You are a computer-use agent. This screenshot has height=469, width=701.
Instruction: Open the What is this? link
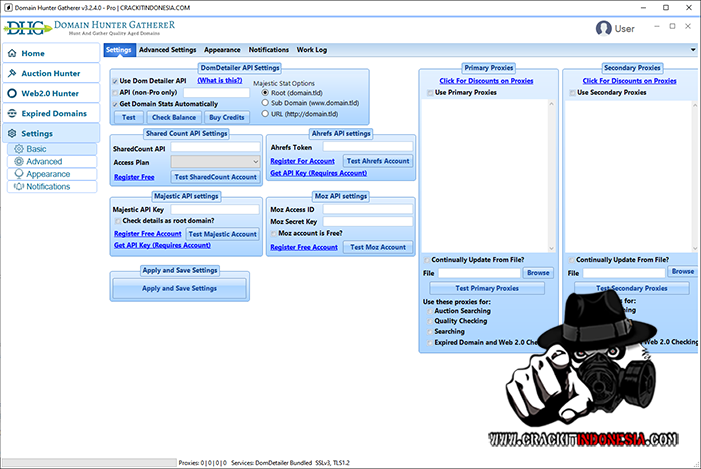click(x=220, y=80)
